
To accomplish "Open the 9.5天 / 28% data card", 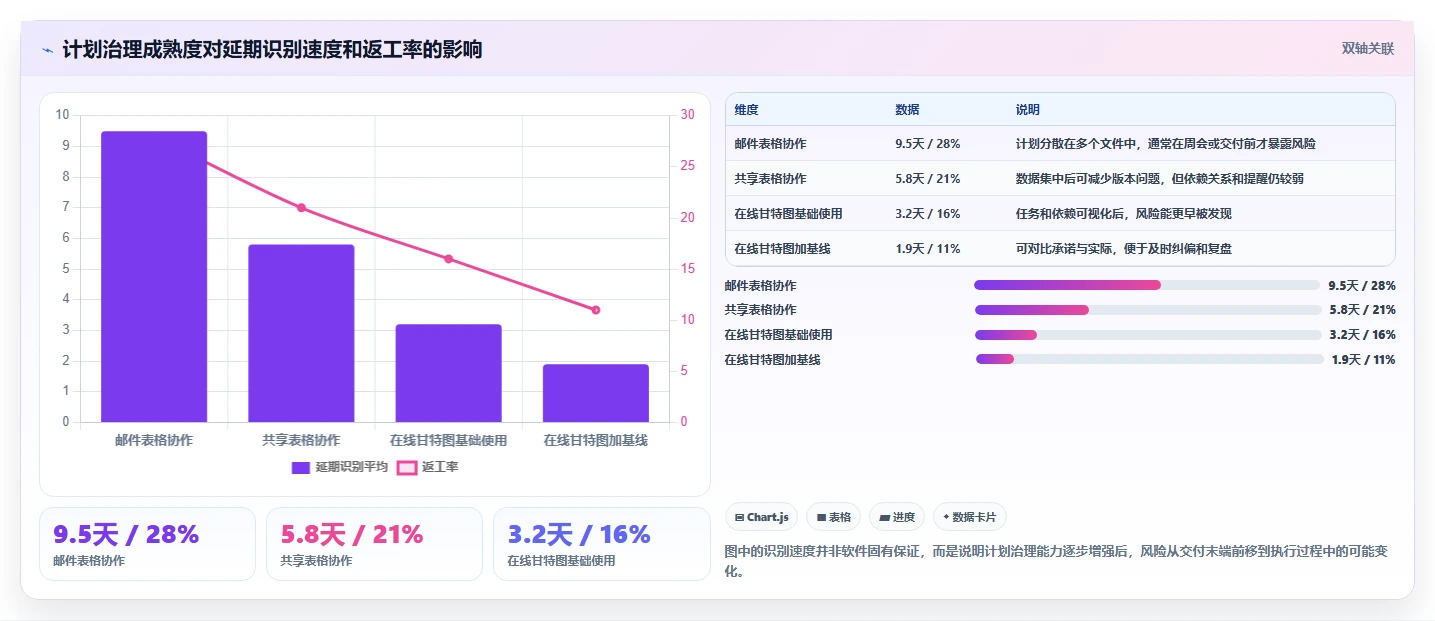I will (x=147, y=544).
